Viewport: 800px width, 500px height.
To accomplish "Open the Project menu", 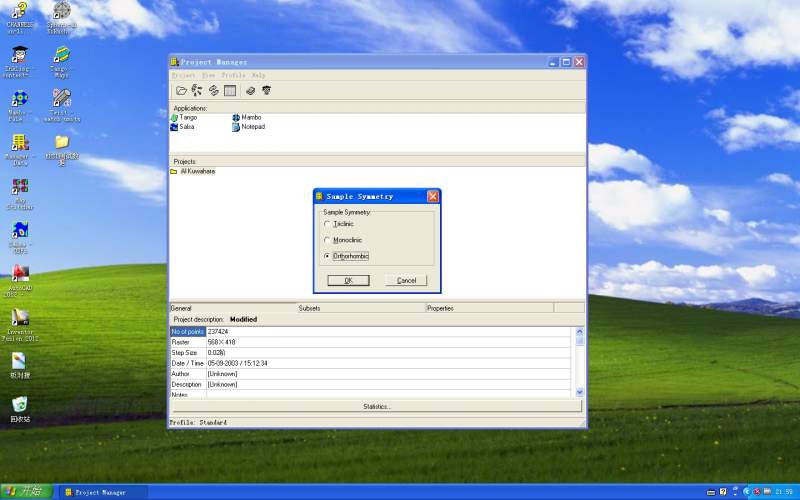I will (183, 75).
